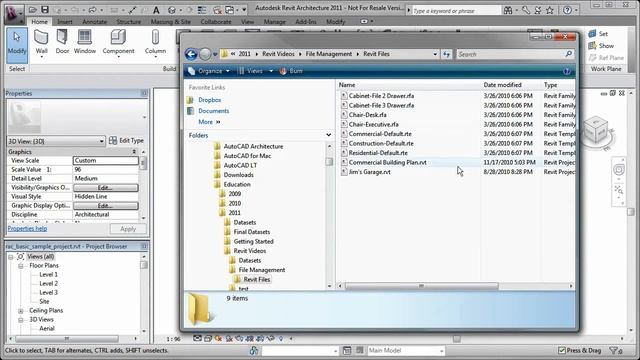
Task: Select the Modify tool in the ribbon
Action: click(17, 44)
